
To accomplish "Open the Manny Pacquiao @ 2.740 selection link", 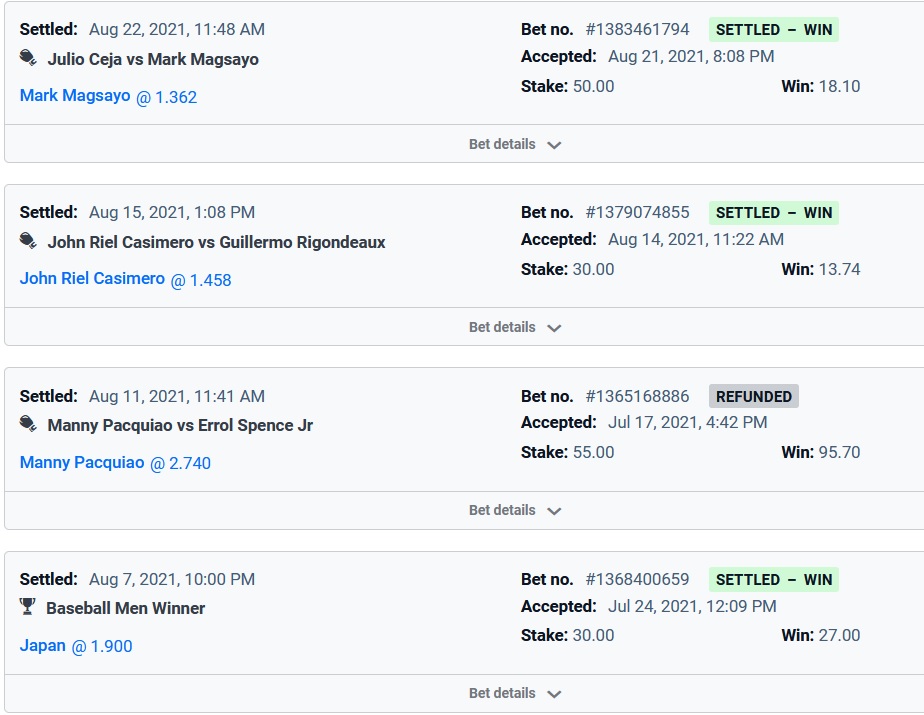I will (x=115, y=463).
